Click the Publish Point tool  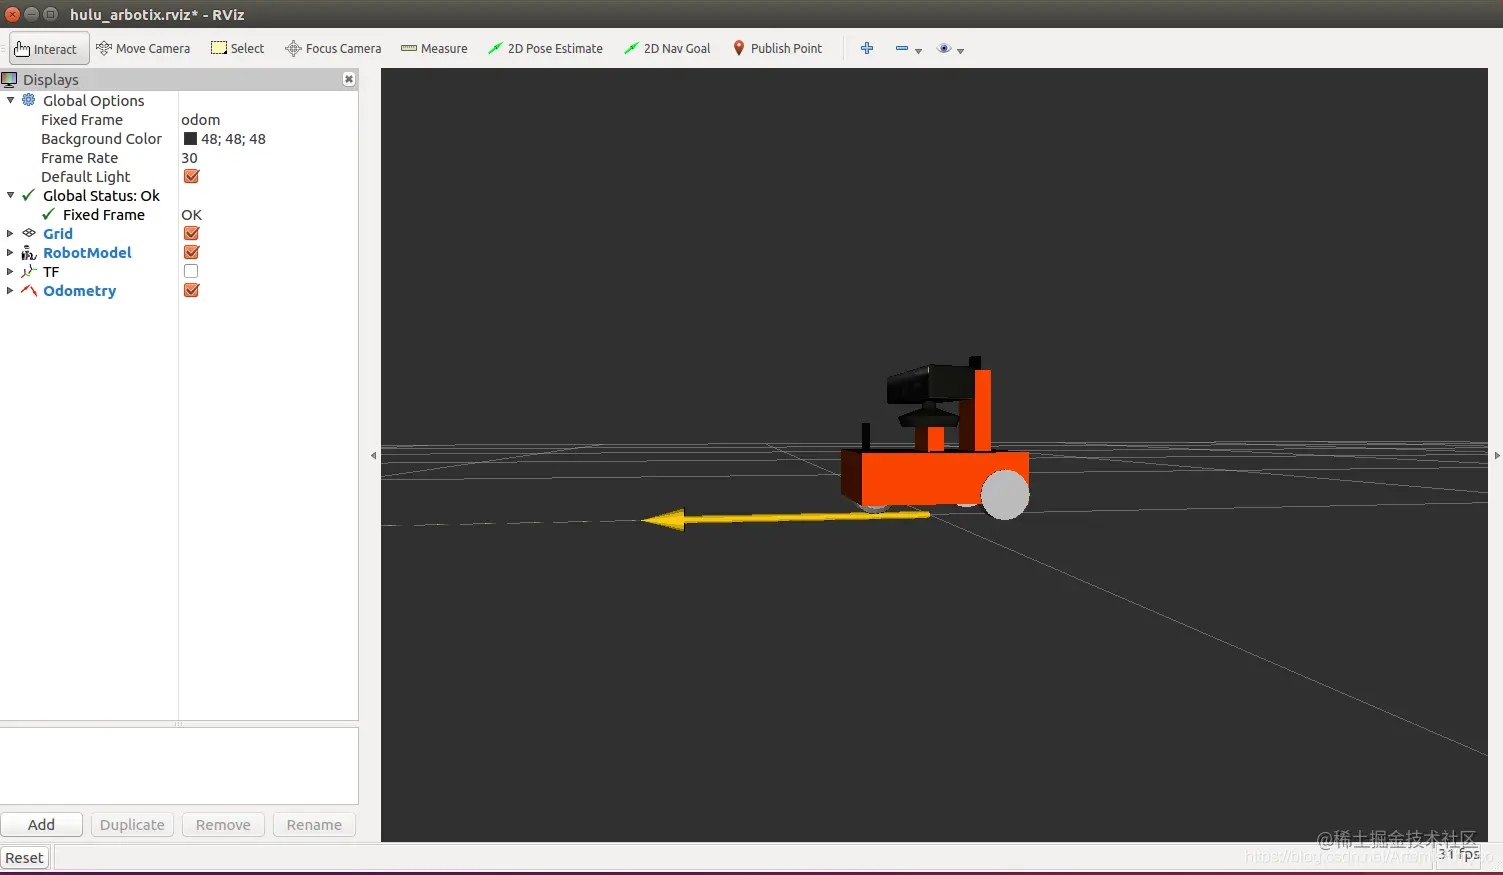(778, 48)
